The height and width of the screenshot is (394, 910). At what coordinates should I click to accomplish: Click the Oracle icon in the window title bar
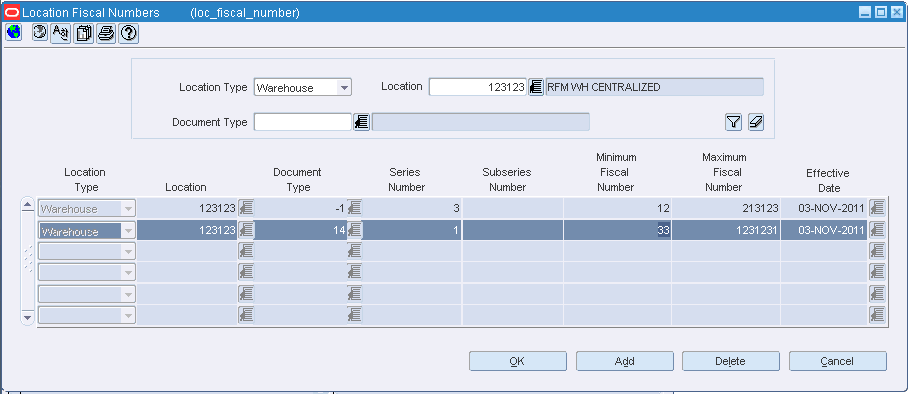[x=12, y=12]
